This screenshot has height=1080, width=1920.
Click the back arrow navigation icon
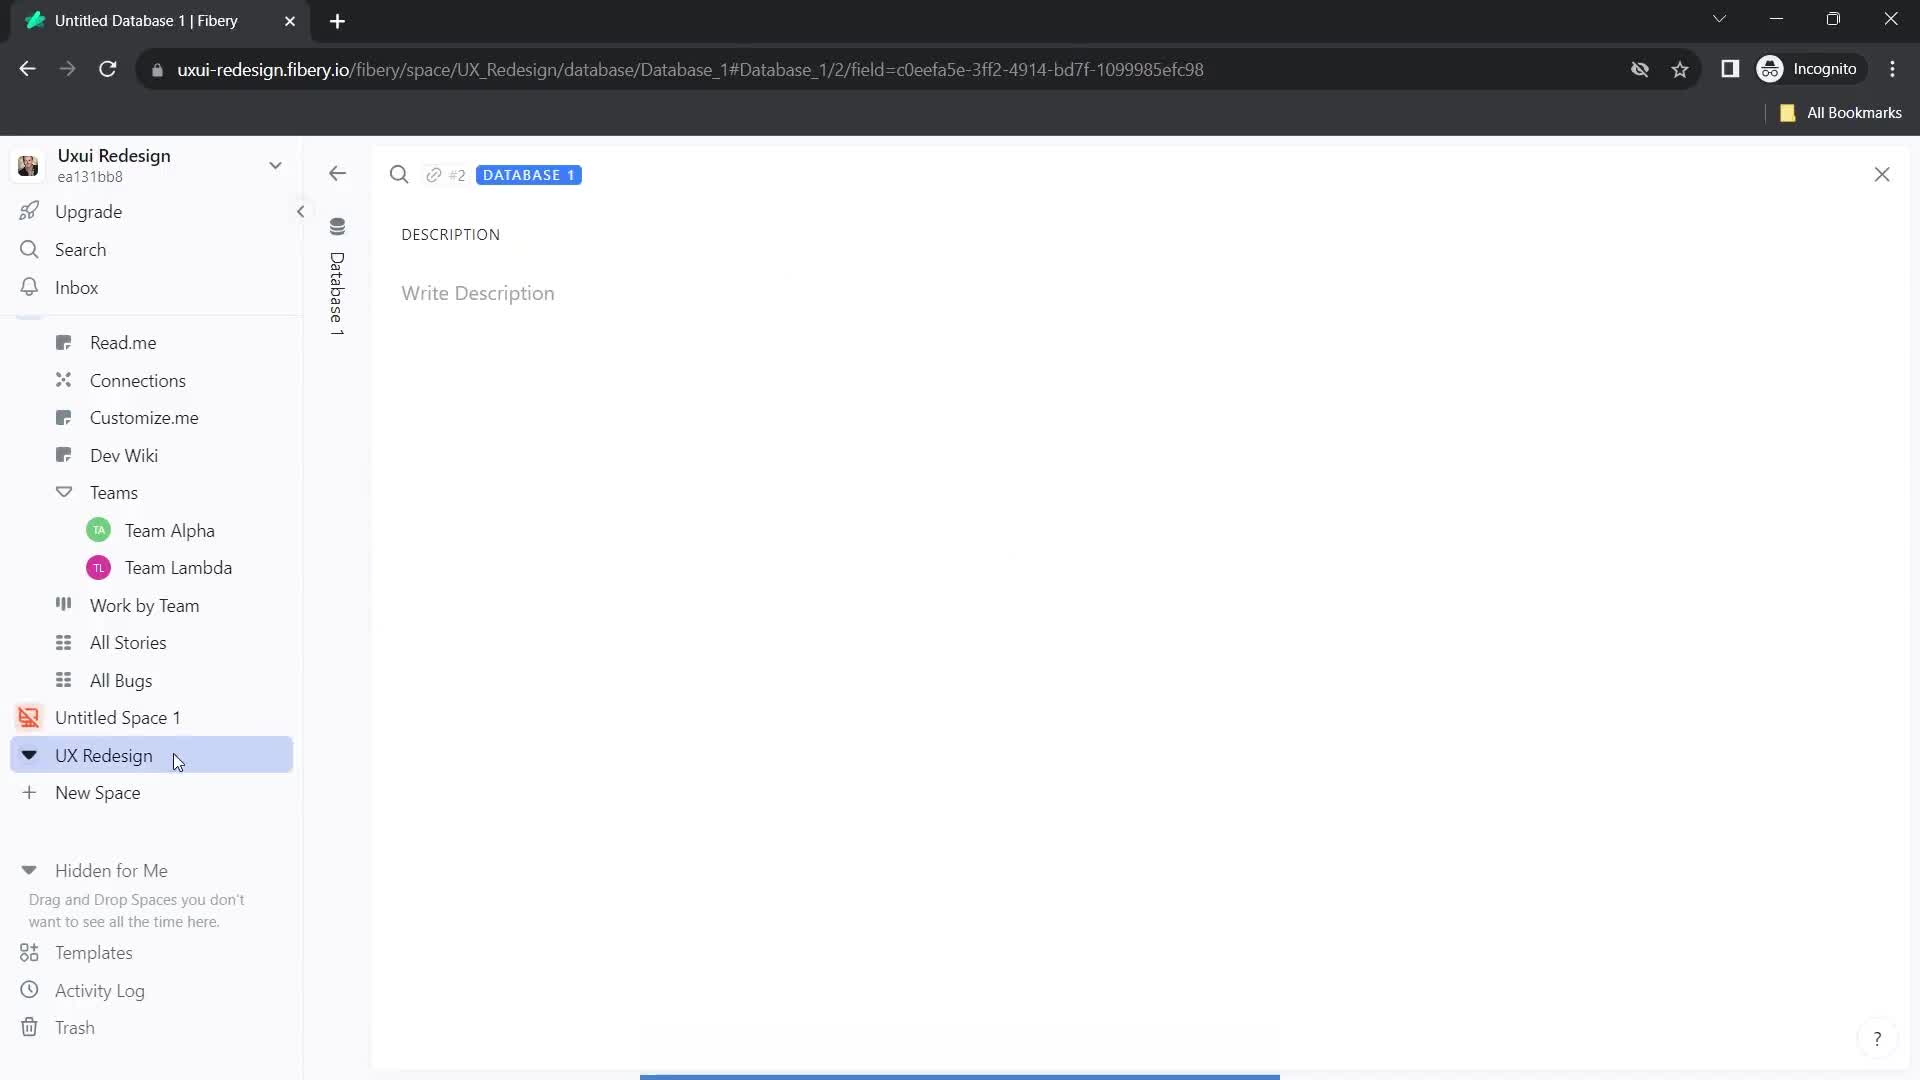tap(340, 174)
